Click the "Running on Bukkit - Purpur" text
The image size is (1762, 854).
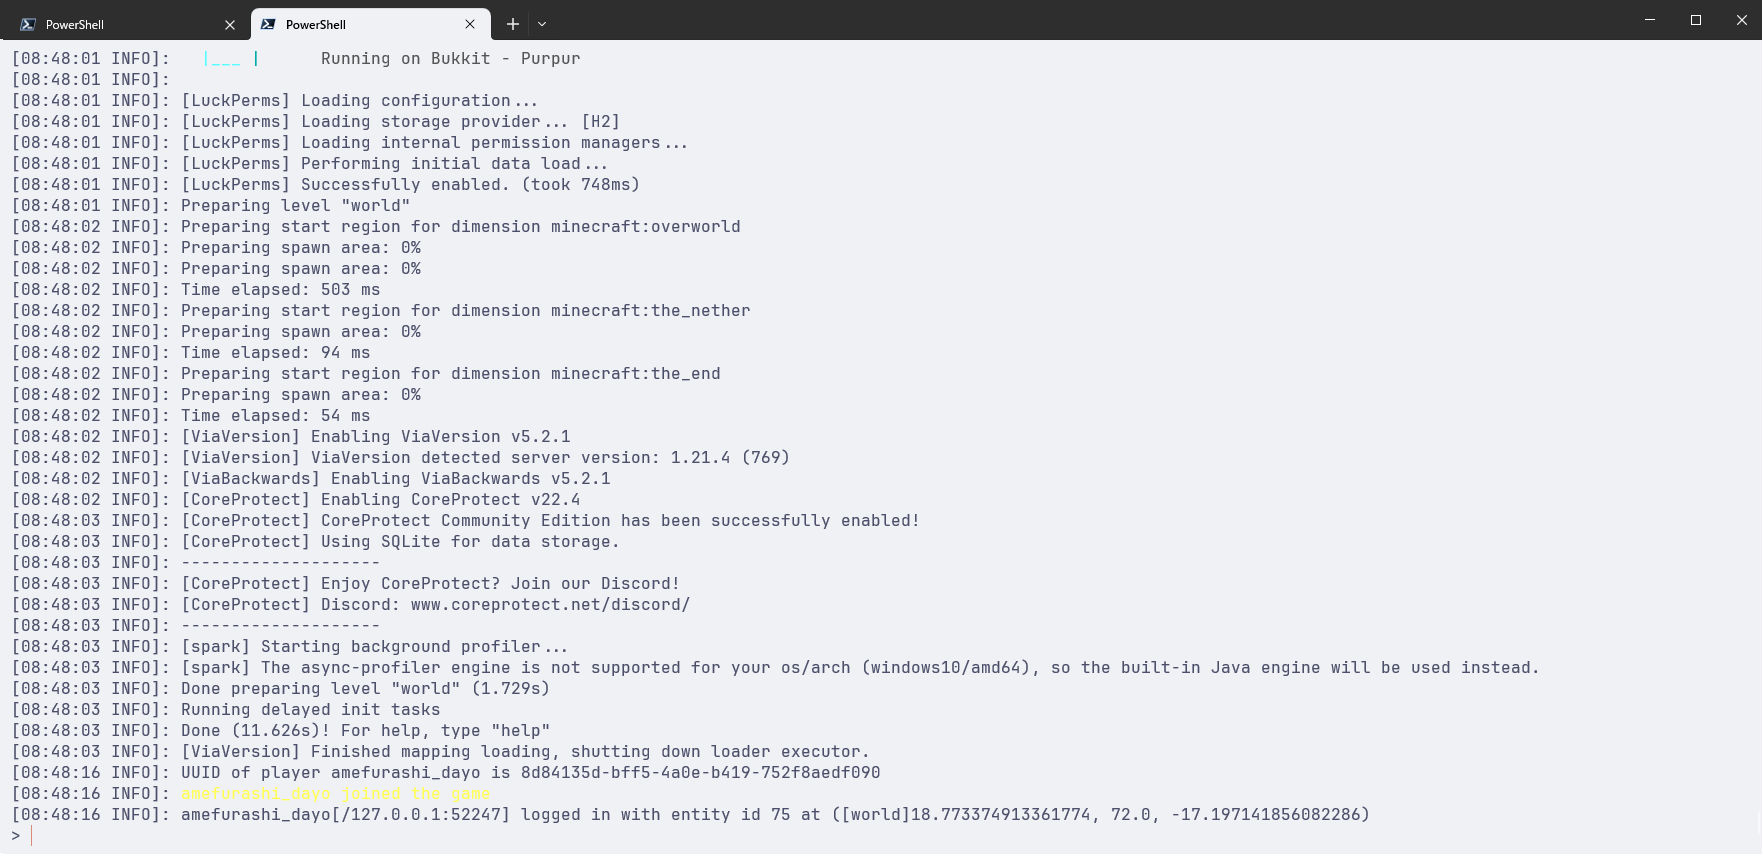tap(450, 59)
